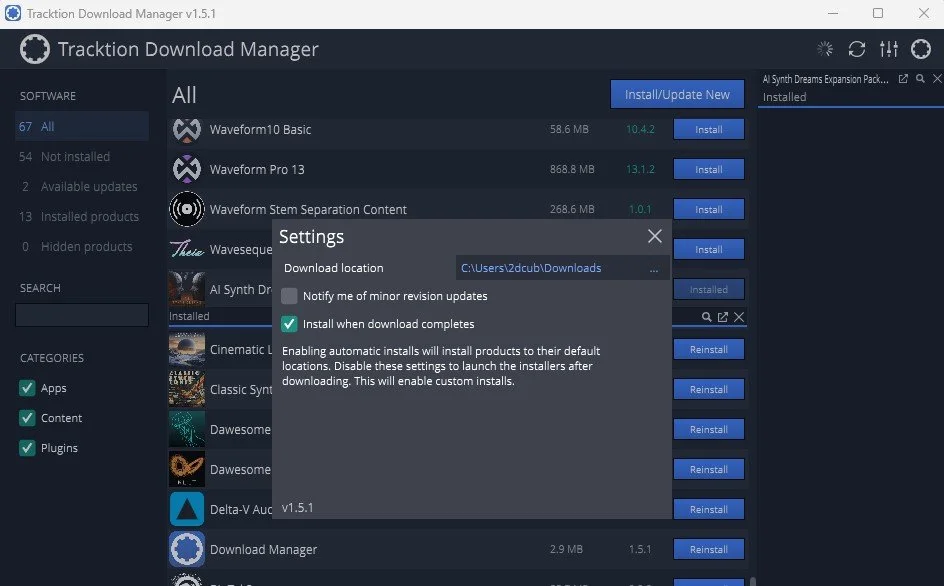Click the Waveform Pro 13 product icon
Image resolution: width=944 pixels, height=586 pixels.
187,169
